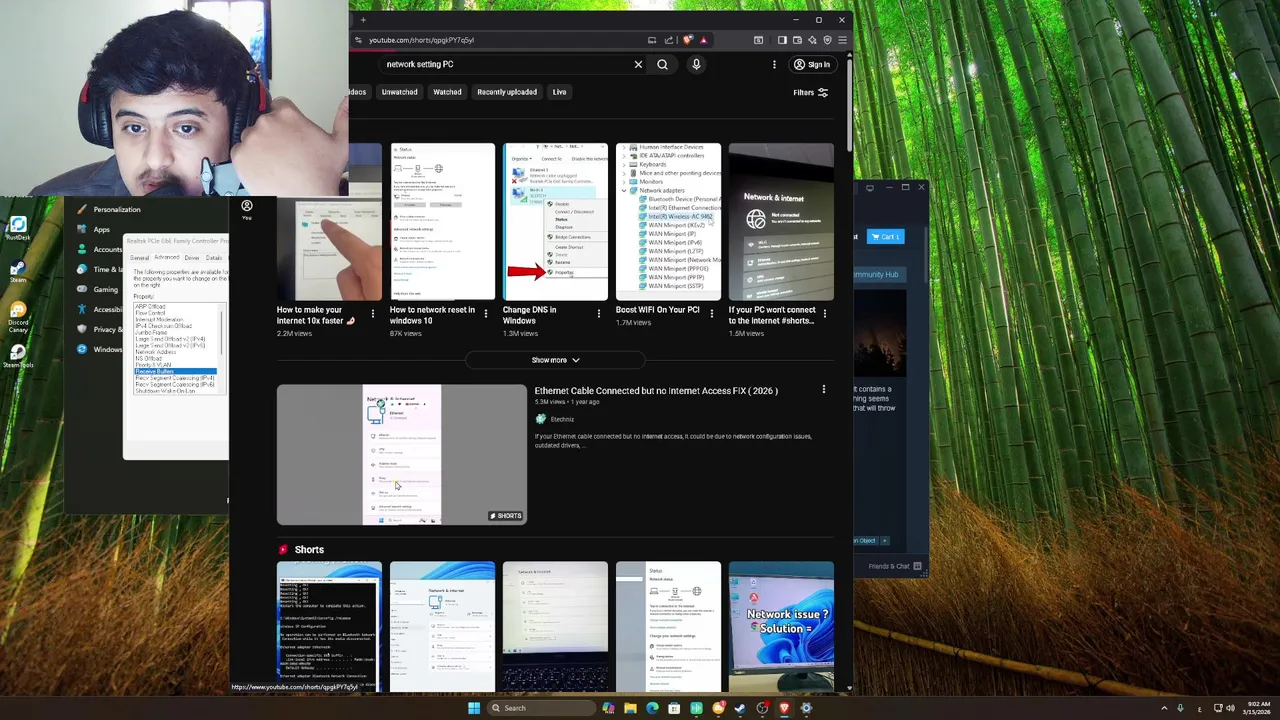
Task: Switch to Advanced tab in Realtek dialog
Action: click(x=167, y=258)
